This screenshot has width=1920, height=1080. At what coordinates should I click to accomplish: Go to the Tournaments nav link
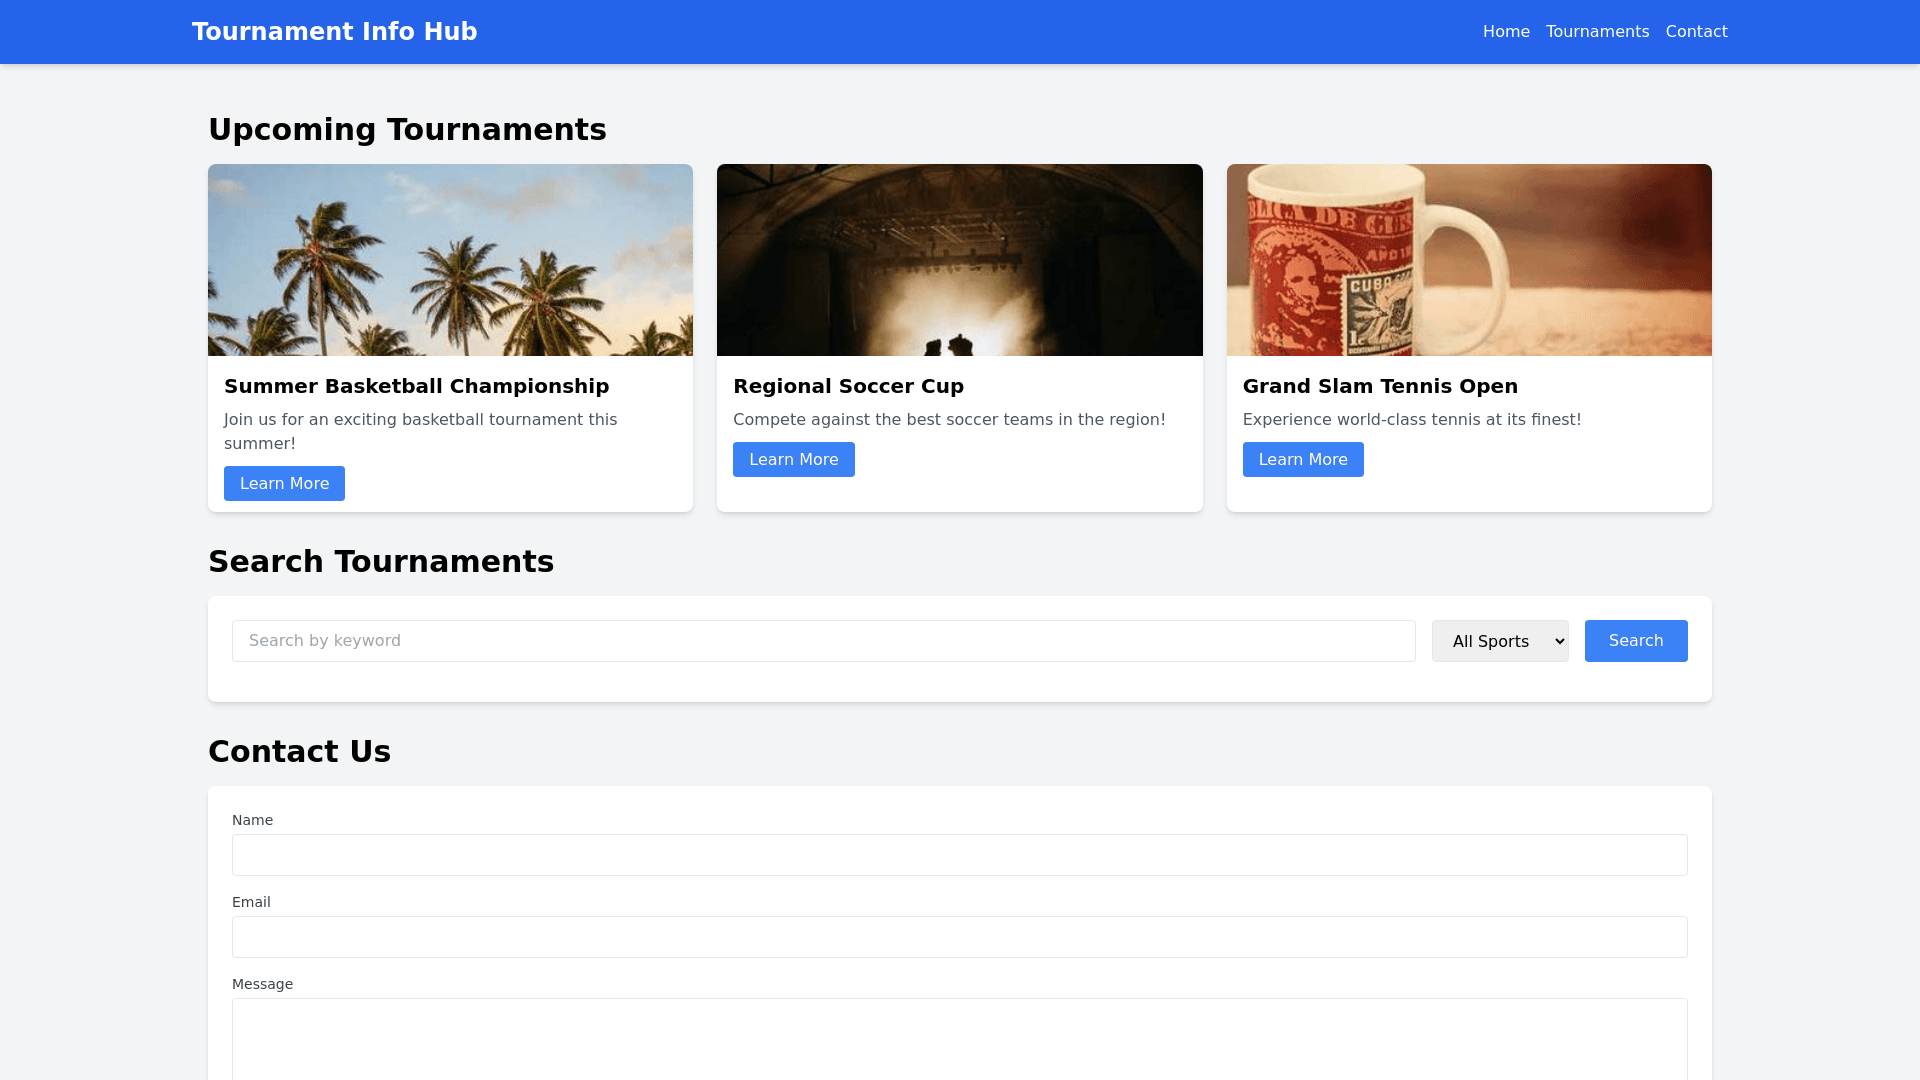click(1596, 32)
